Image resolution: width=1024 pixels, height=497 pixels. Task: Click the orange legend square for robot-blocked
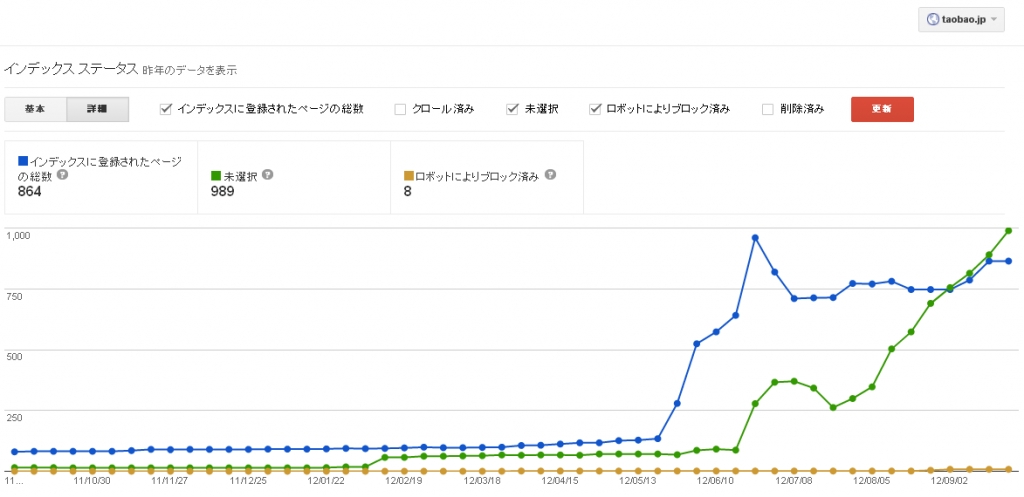pos(408,175)
